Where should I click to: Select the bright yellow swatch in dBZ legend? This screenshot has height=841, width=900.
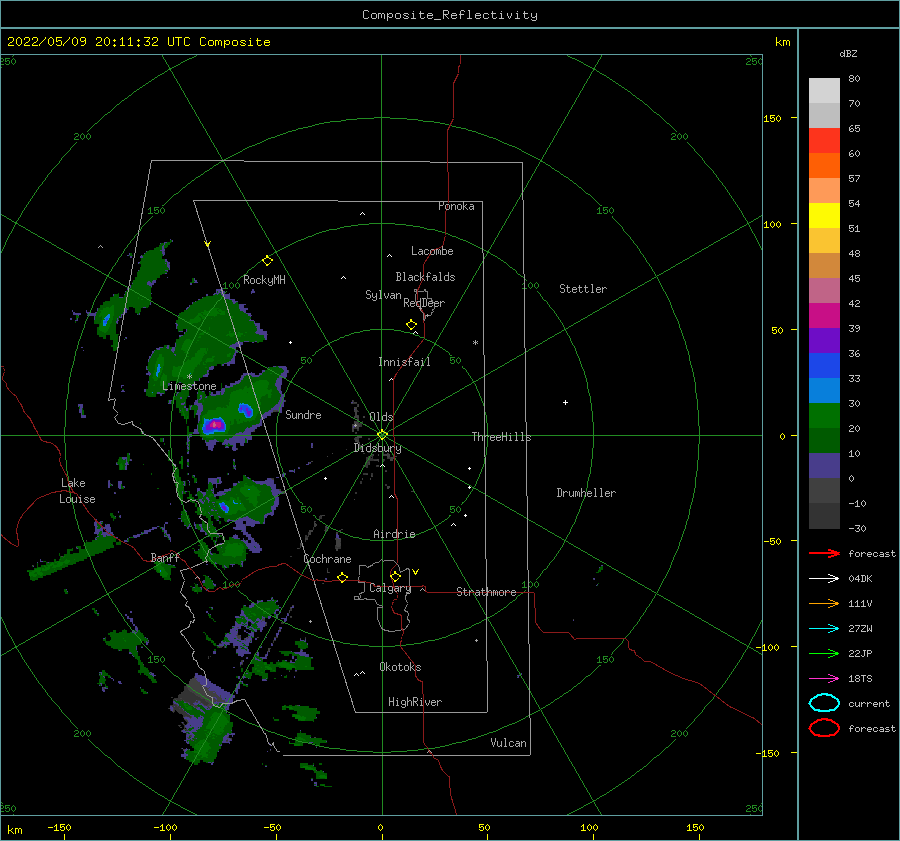[x=824, y=215]
